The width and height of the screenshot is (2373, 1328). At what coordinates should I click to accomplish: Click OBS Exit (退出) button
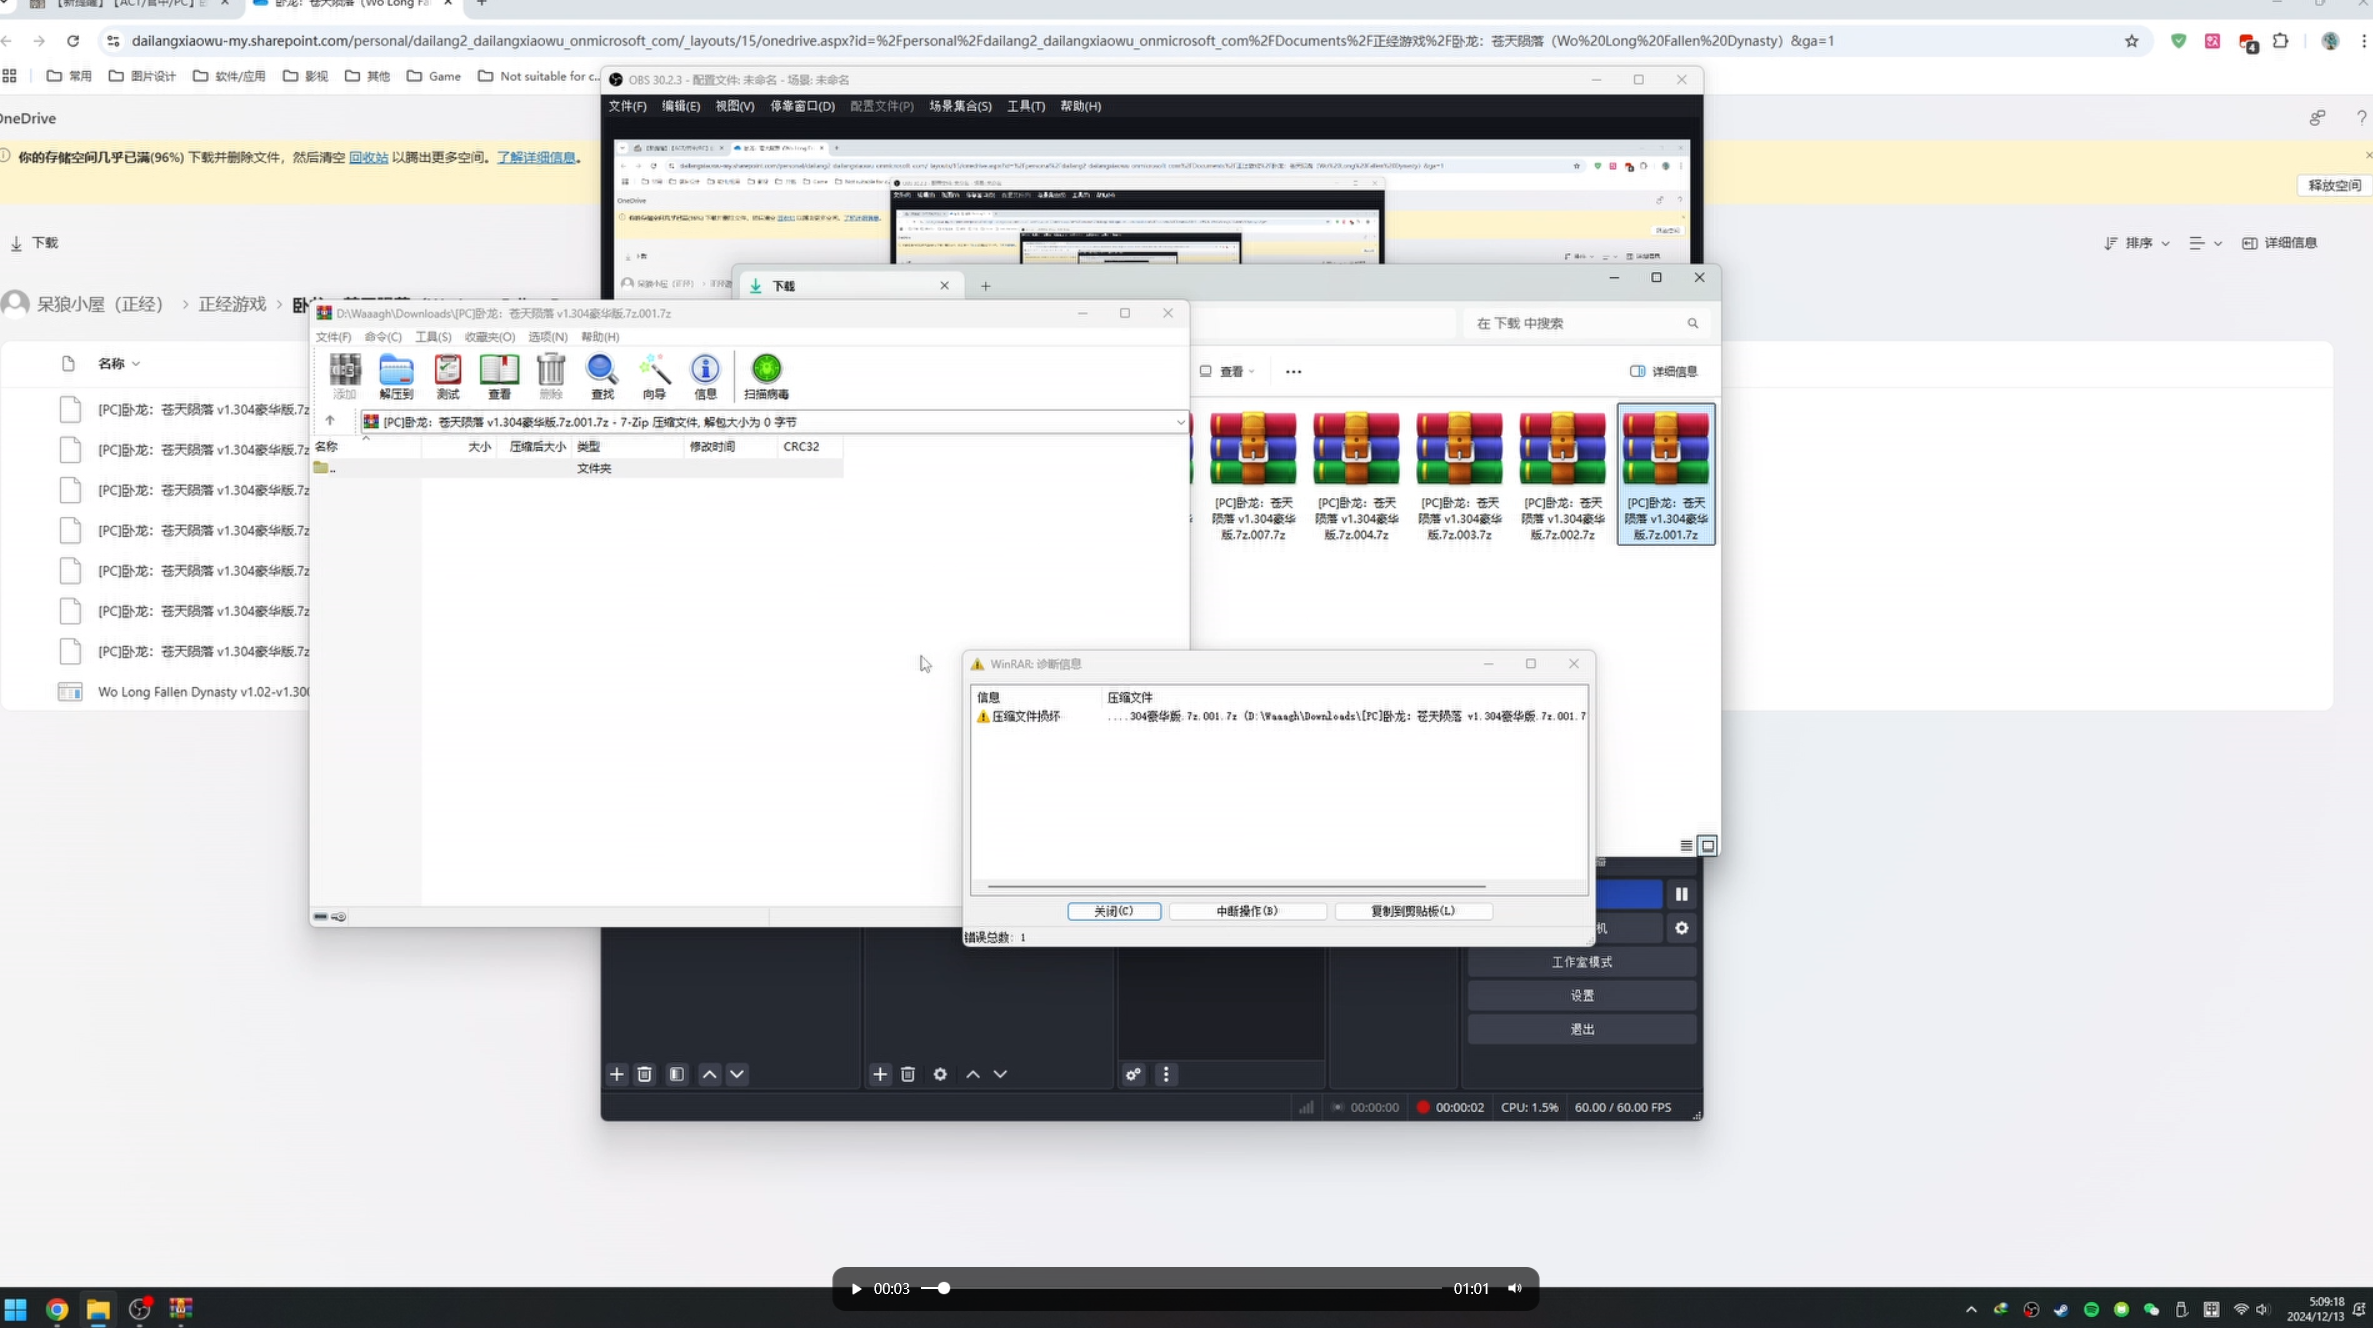[1582, 1029]
